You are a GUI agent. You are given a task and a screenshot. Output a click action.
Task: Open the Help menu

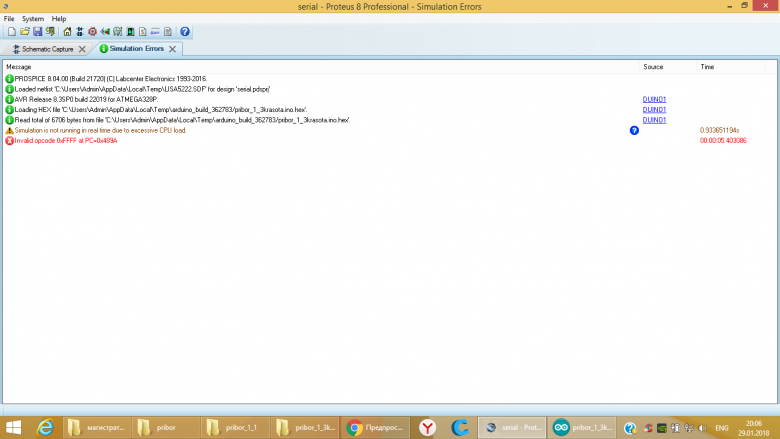[x=59, y=19]
